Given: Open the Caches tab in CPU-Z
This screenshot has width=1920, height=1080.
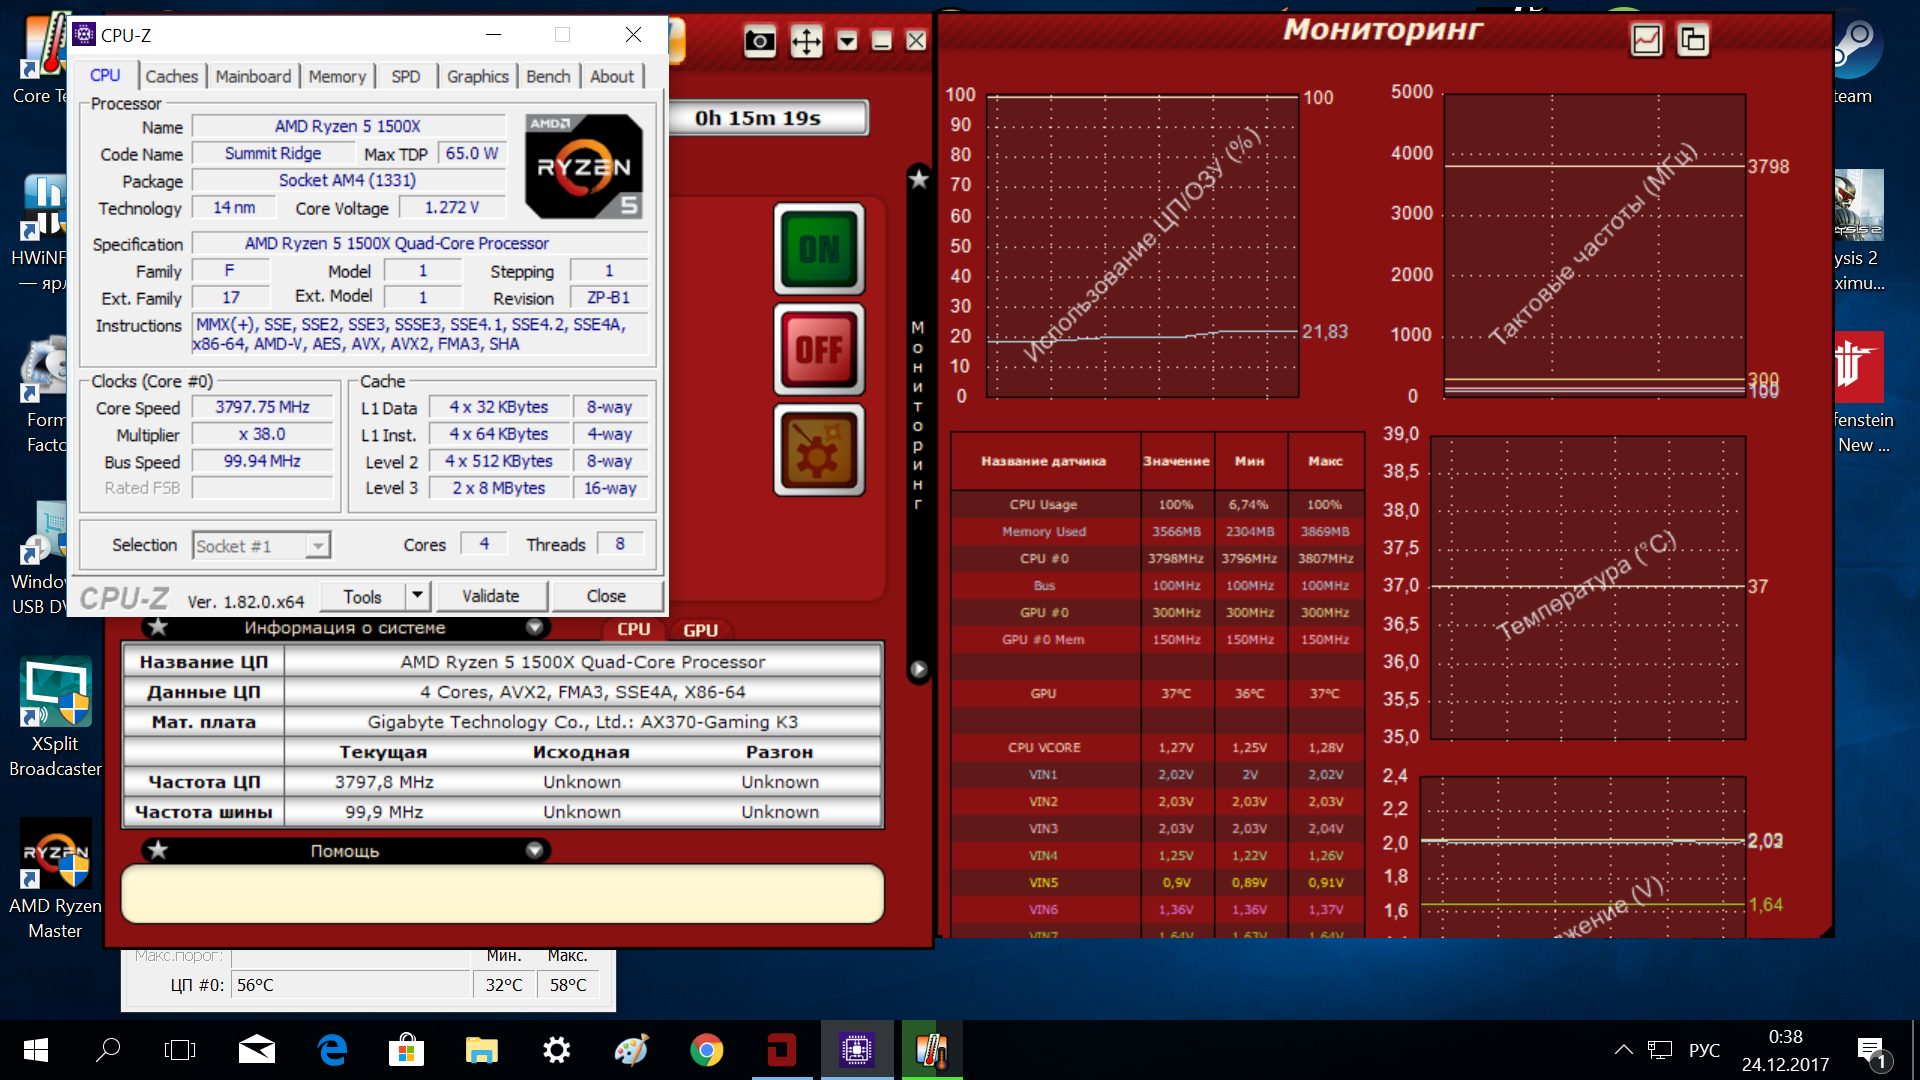Looking at the screenshot, I should pos(172,76).
